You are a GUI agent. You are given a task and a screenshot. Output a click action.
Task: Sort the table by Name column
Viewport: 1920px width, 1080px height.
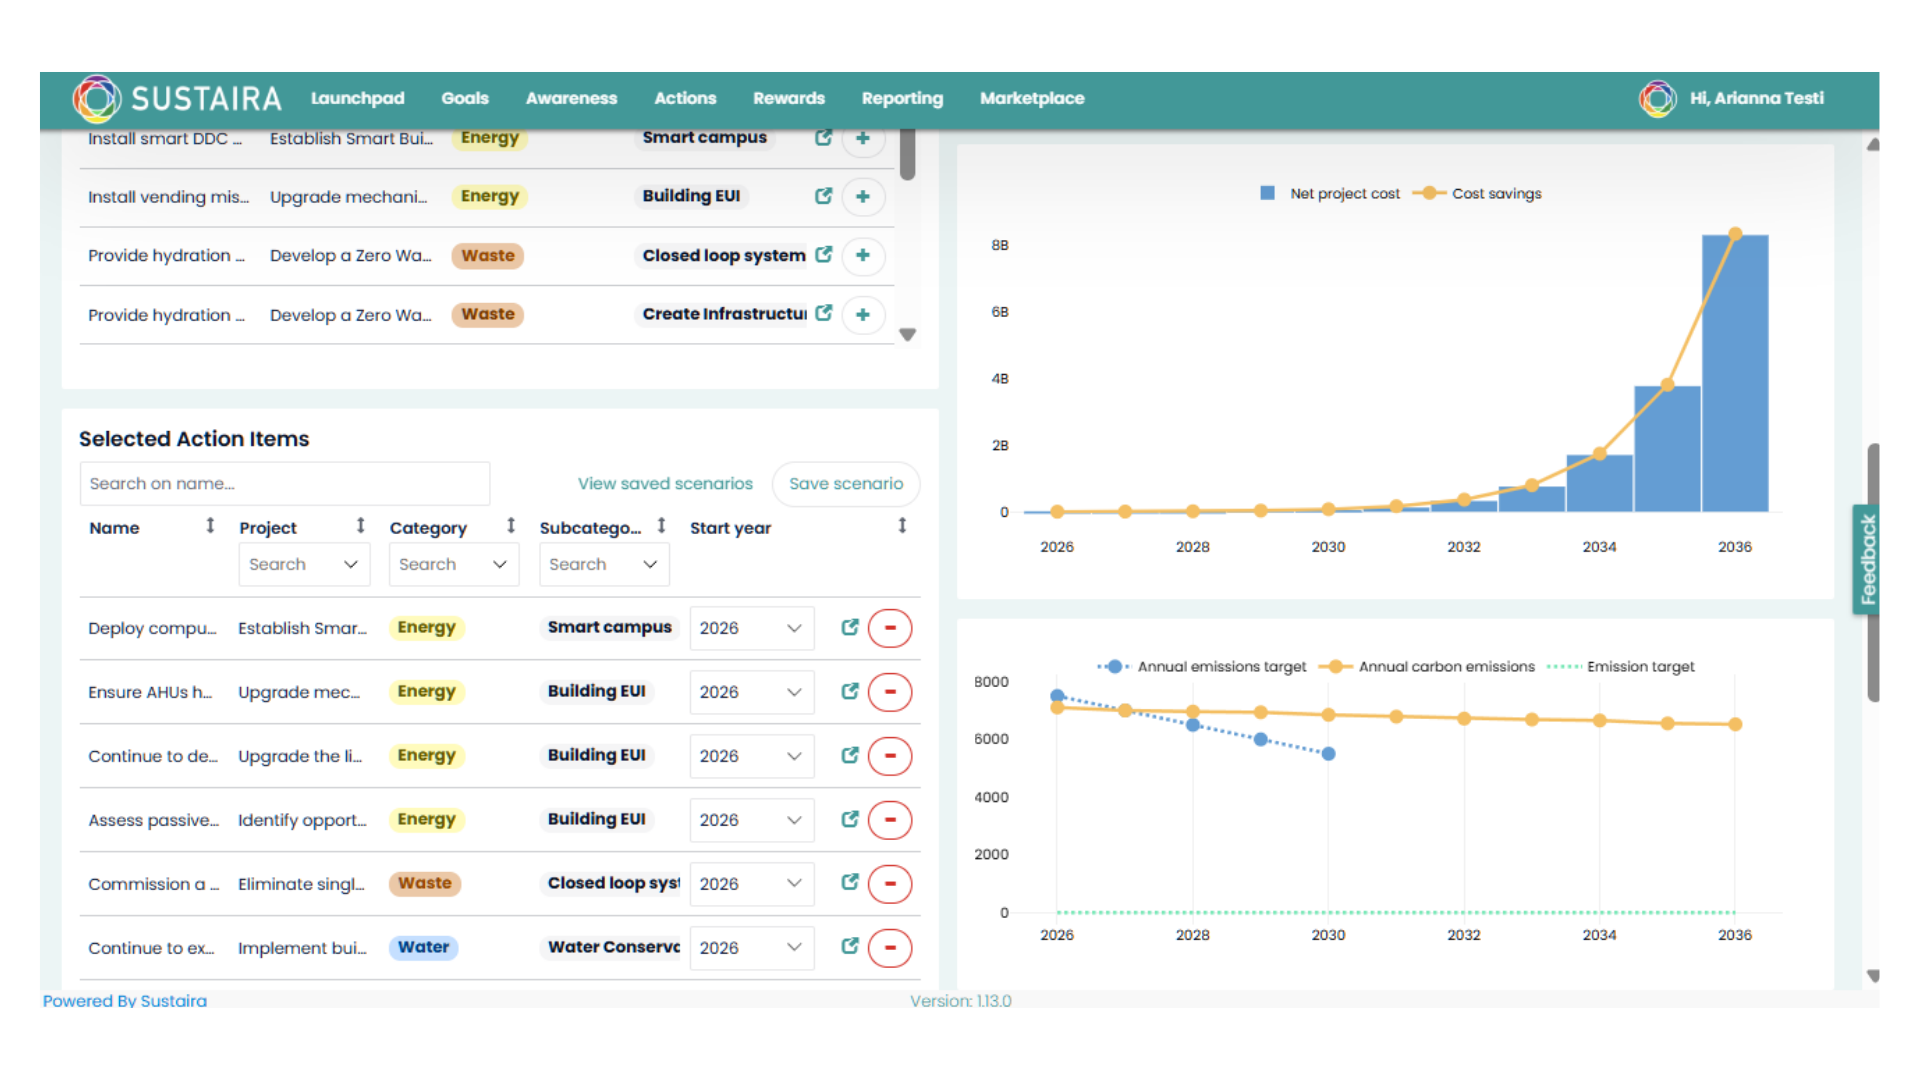[x=209, y=525]
